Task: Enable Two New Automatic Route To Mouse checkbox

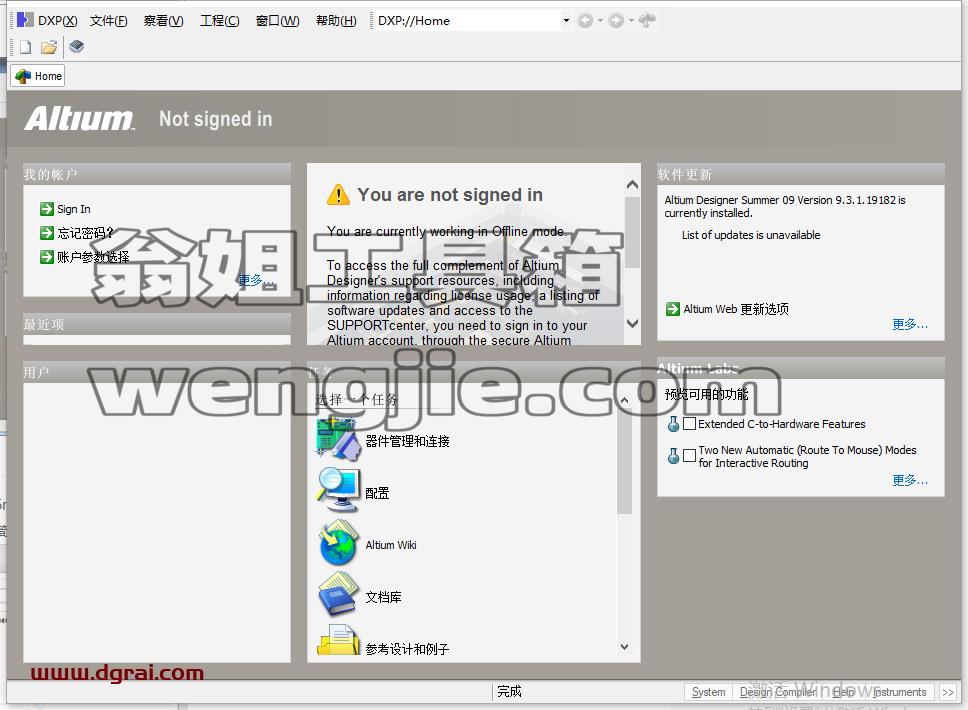Action: 690,456
